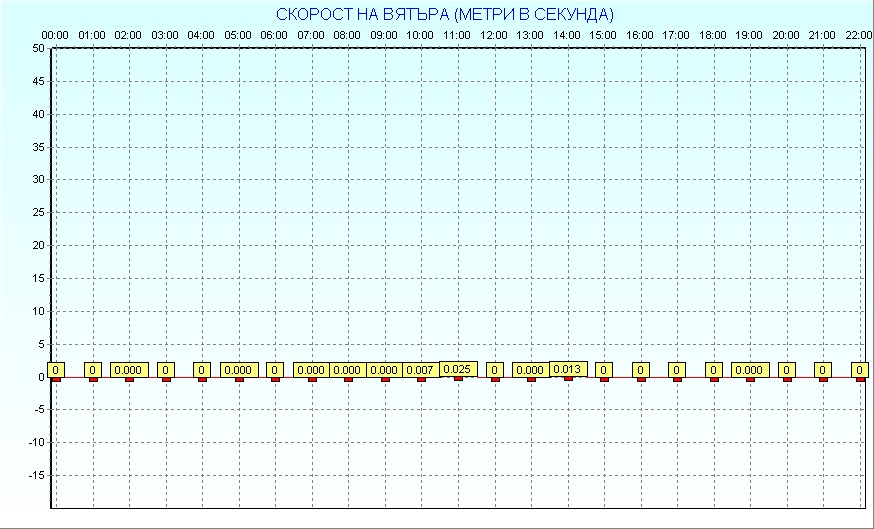
Task: Click the 18:00 time axis label
Action: [713, 35]
